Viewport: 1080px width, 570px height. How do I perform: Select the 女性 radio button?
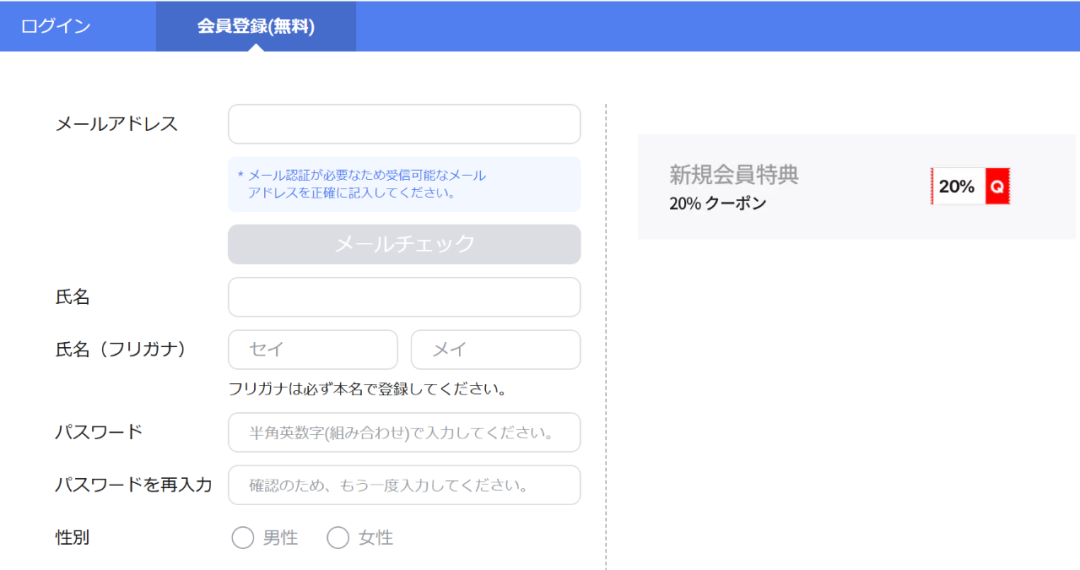tap(338, 538)
